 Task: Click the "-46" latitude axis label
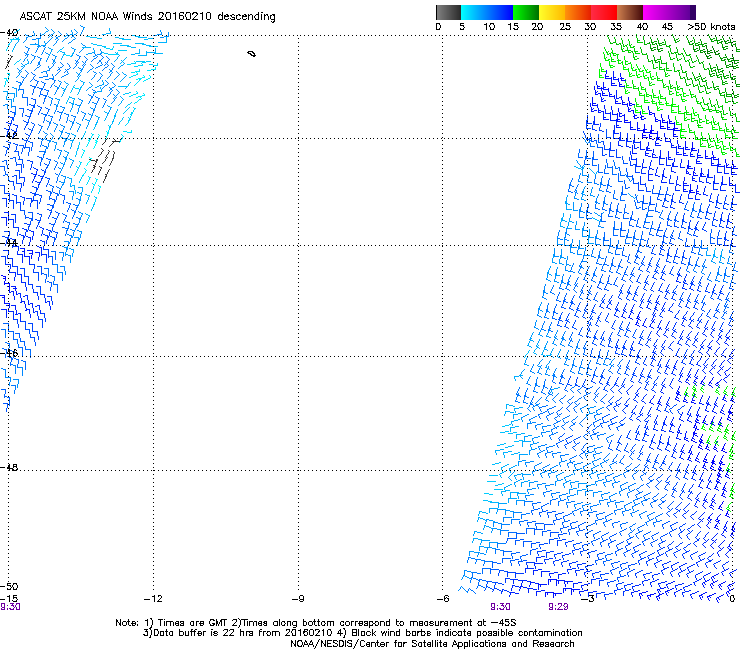(x=9, y=353)
